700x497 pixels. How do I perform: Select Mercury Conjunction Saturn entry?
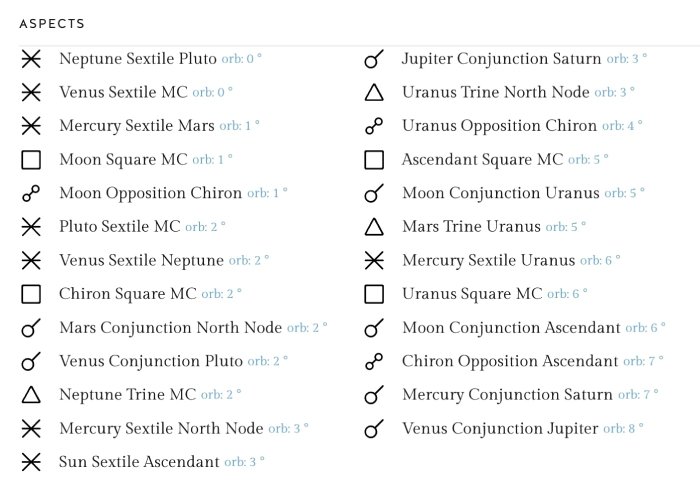click(x=507, y=395)
